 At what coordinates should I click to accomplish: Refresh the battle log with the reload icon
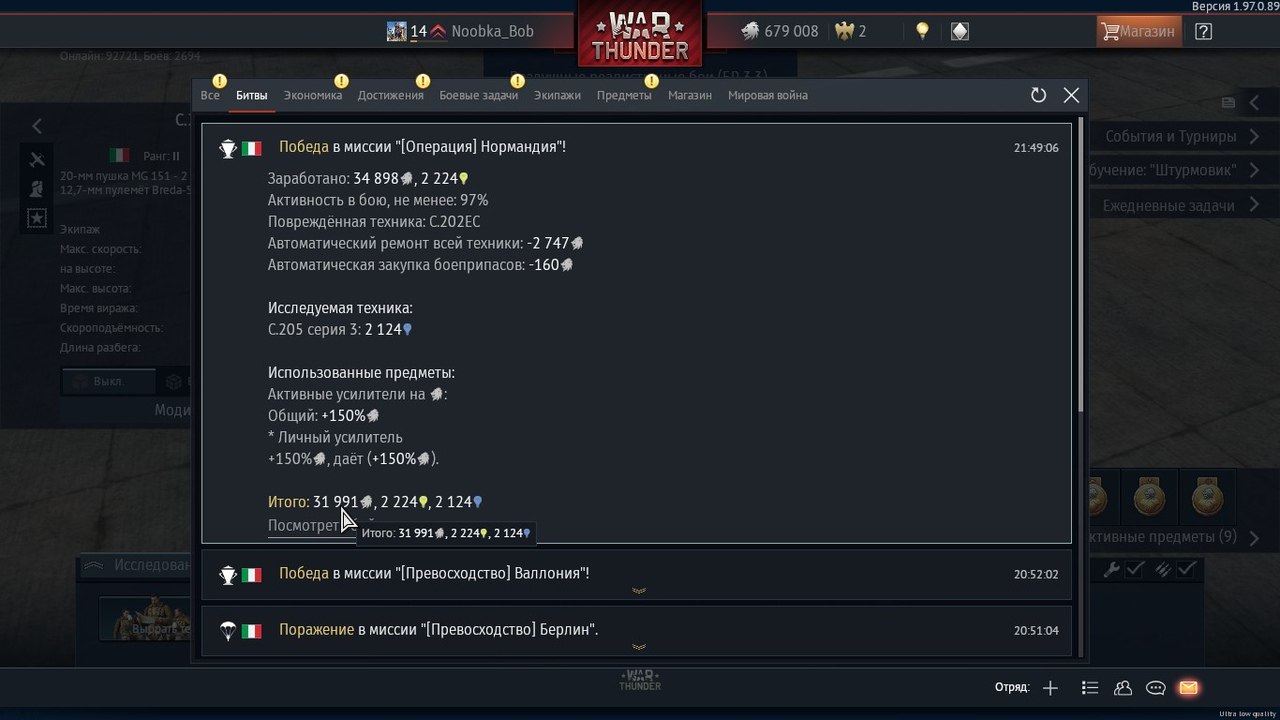tap(1038, 95)
